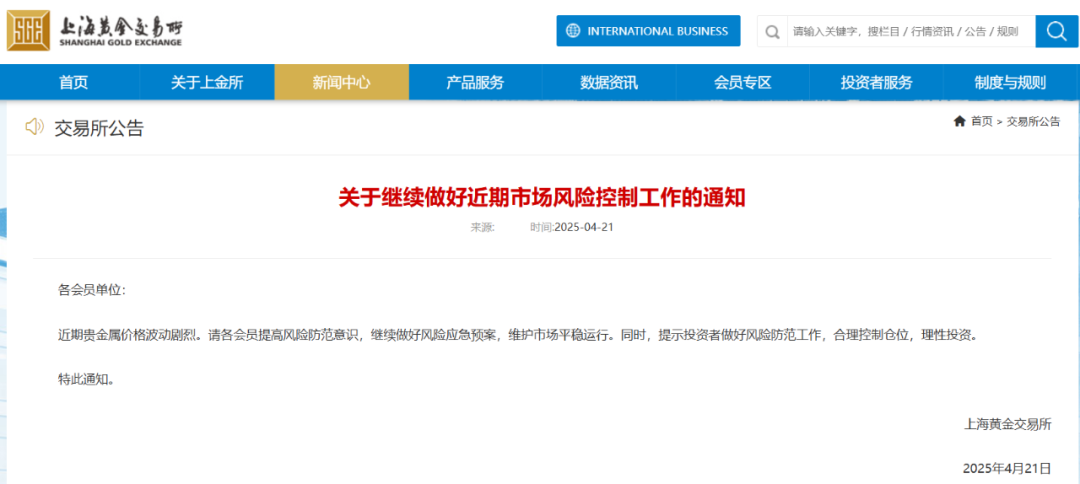The width and height of the screenshot is (1080, 484).
Task: Click the Shanghai Gold Exchange logo
Action: pos(95,31)
